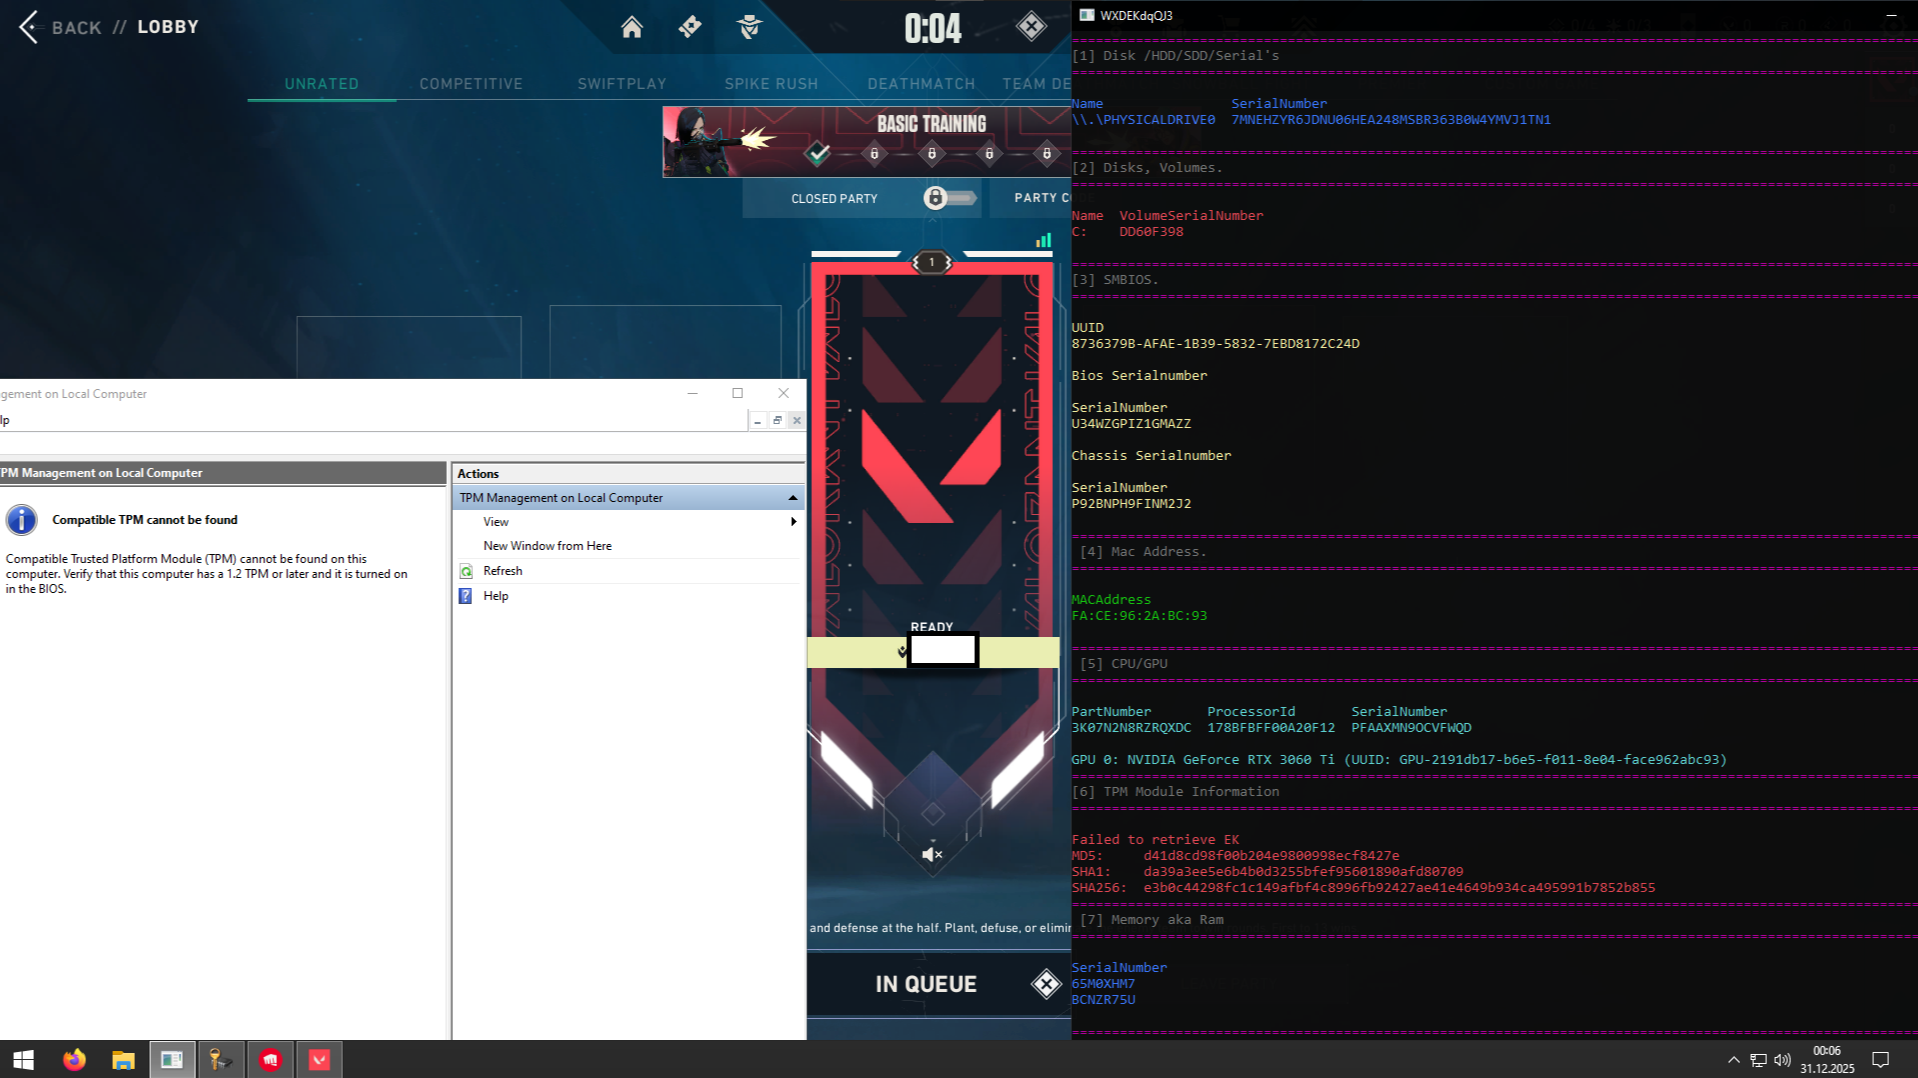The image size is (1918, 1078).
Task: Show hidden tray icons chevron
Action: (1733, 1060)
